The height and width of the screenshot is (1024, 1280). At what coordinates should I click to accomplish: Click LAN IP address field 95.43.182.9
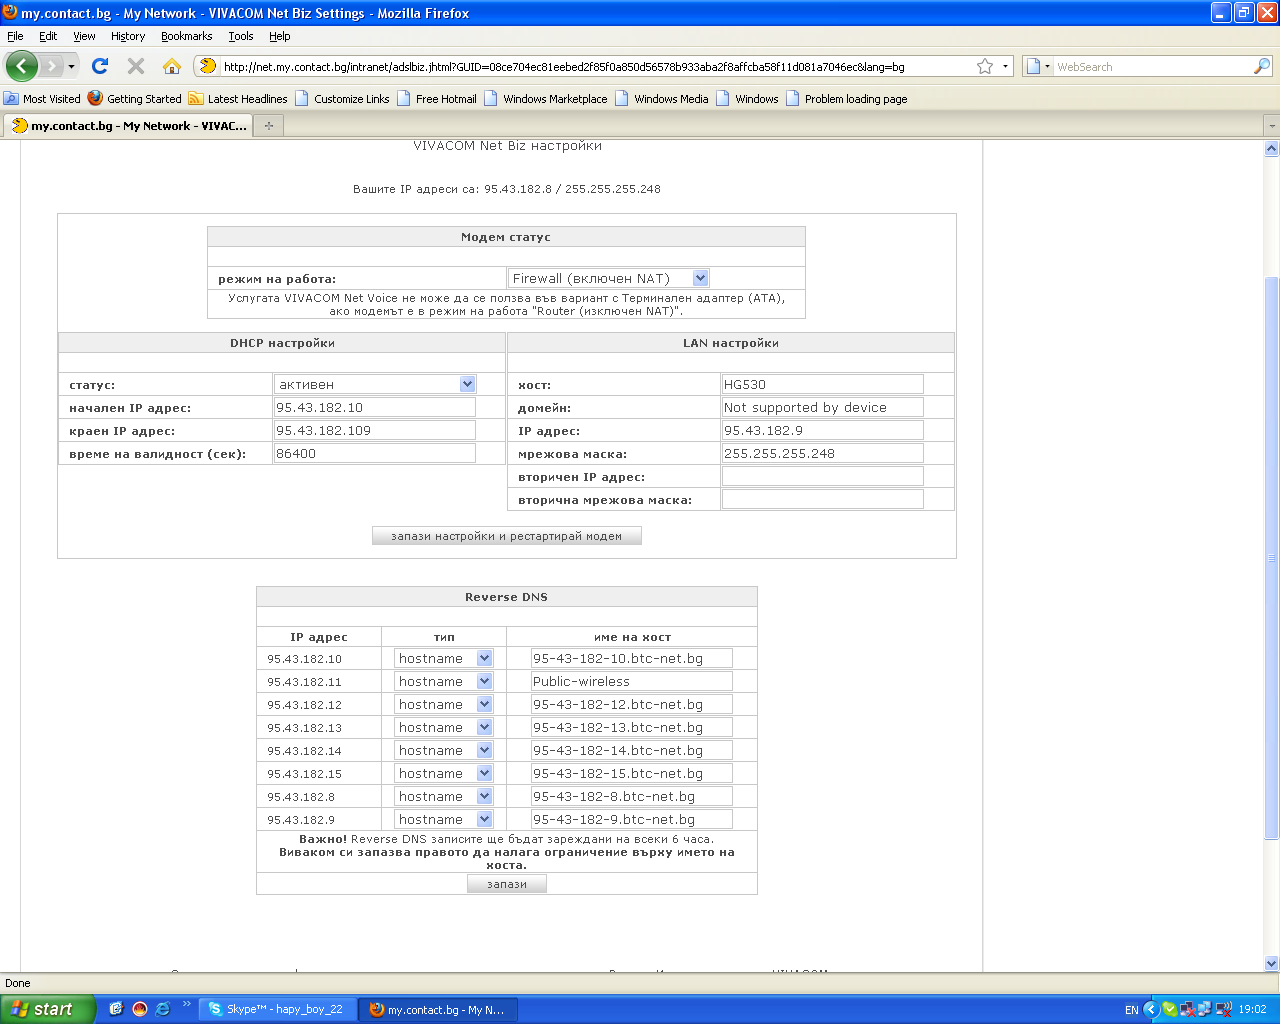coord(823,430)
